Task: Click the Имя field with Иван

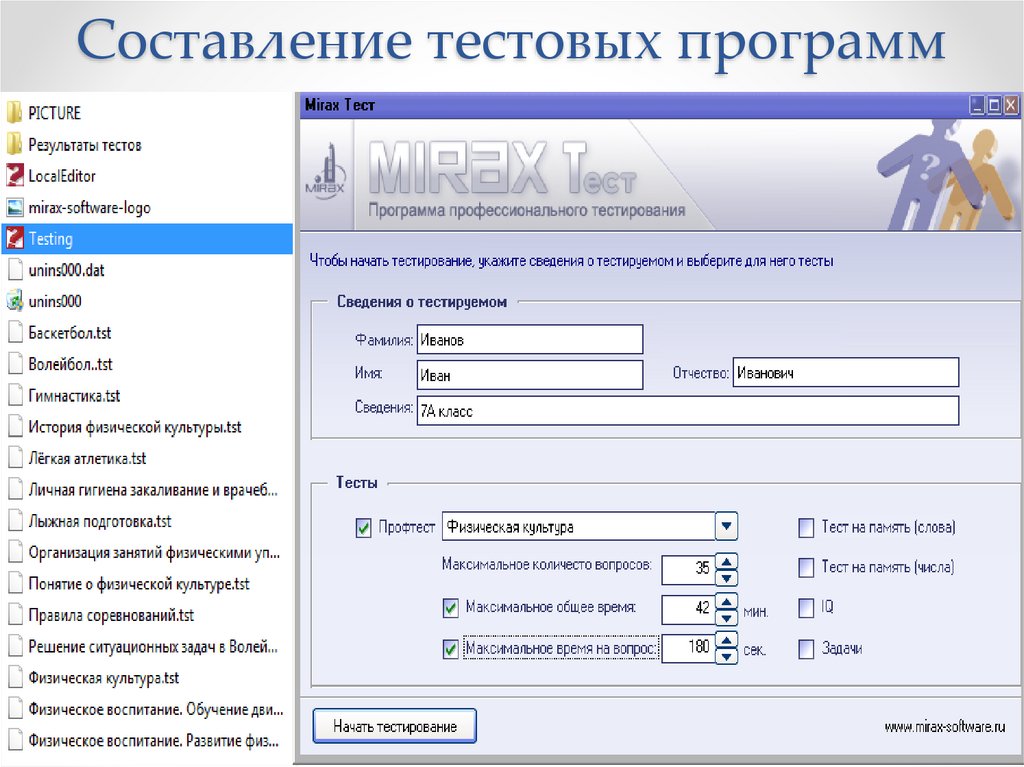Action: point(530,375)
